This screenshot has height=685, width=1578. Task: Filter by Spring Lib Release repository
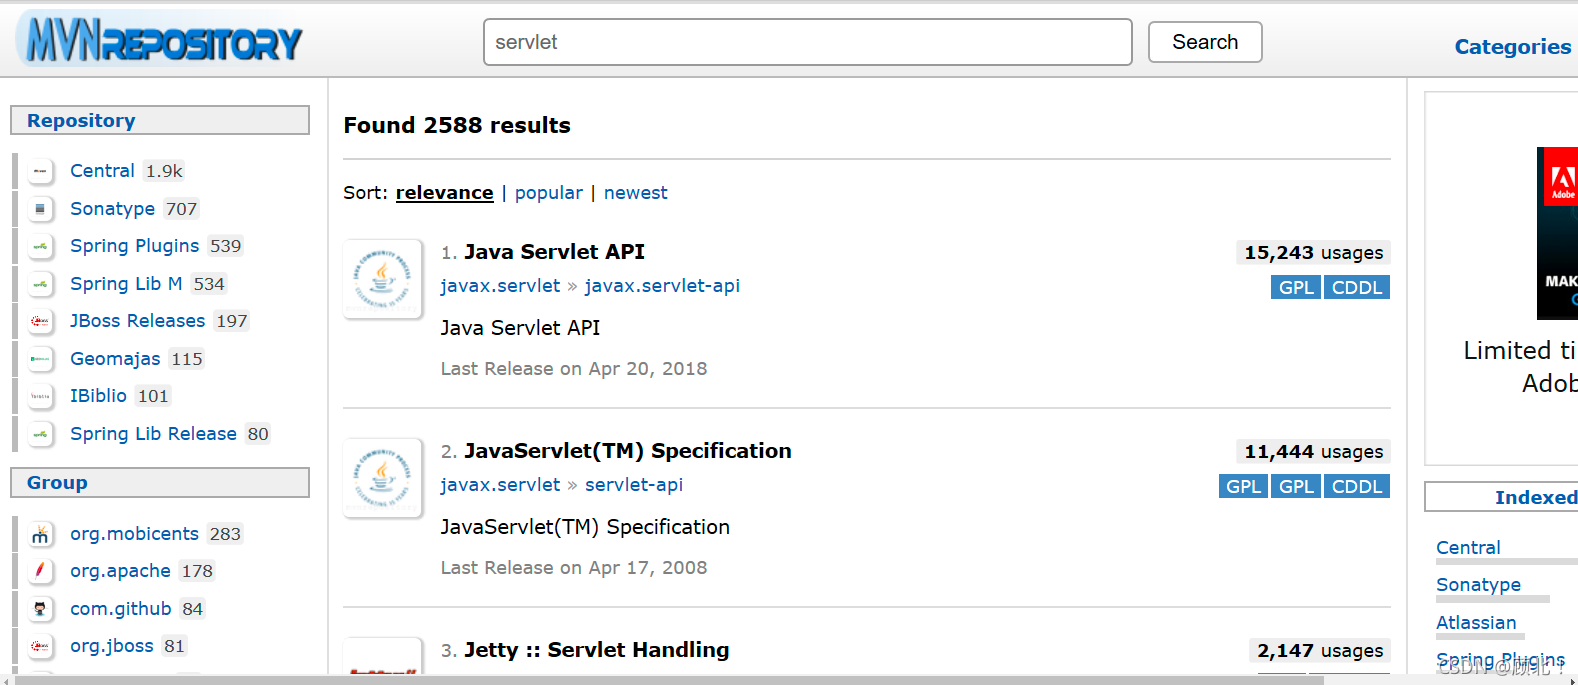[x=153, y=434]
